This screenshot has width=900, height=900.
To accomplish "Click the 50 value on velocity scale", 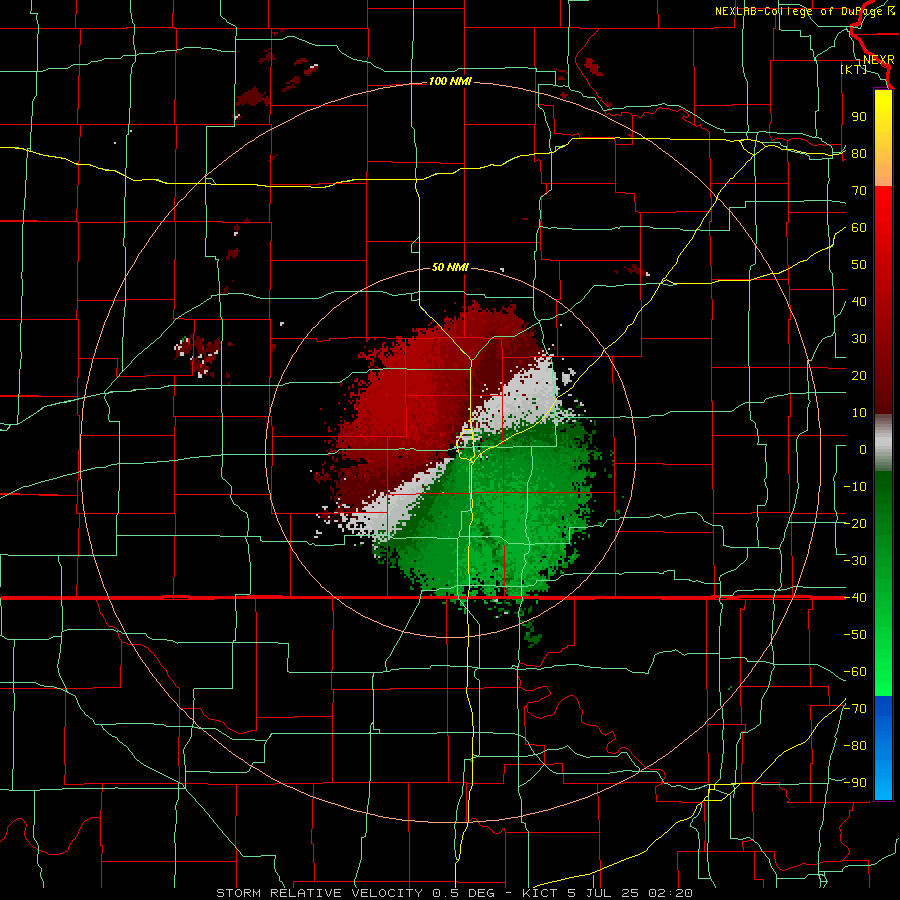I will [859, 265].
